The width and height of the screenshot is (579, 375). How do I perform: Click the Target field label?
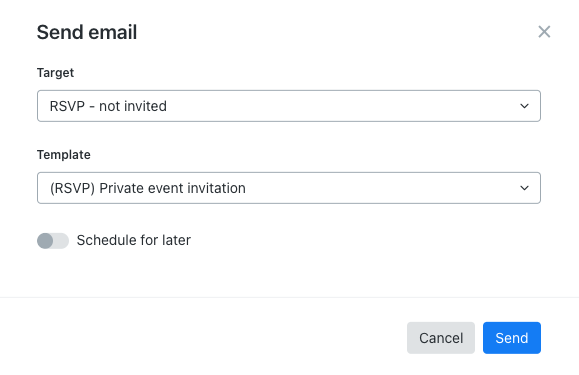(x=55, y=73)
